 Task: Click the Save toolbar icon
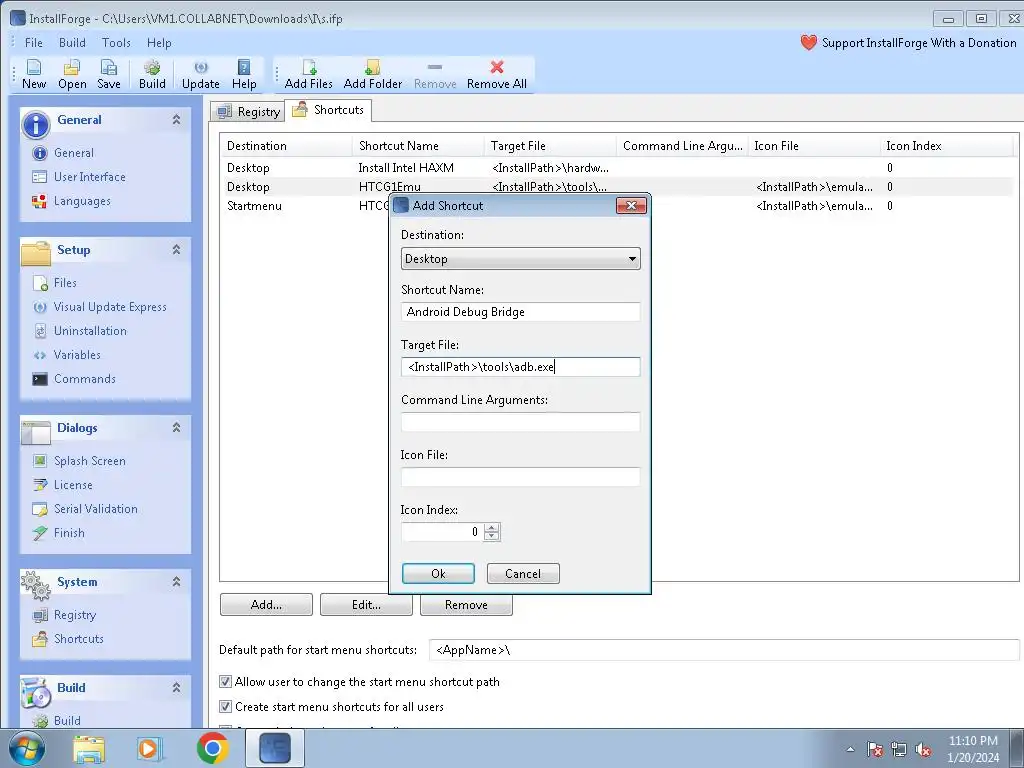[108, 74]
